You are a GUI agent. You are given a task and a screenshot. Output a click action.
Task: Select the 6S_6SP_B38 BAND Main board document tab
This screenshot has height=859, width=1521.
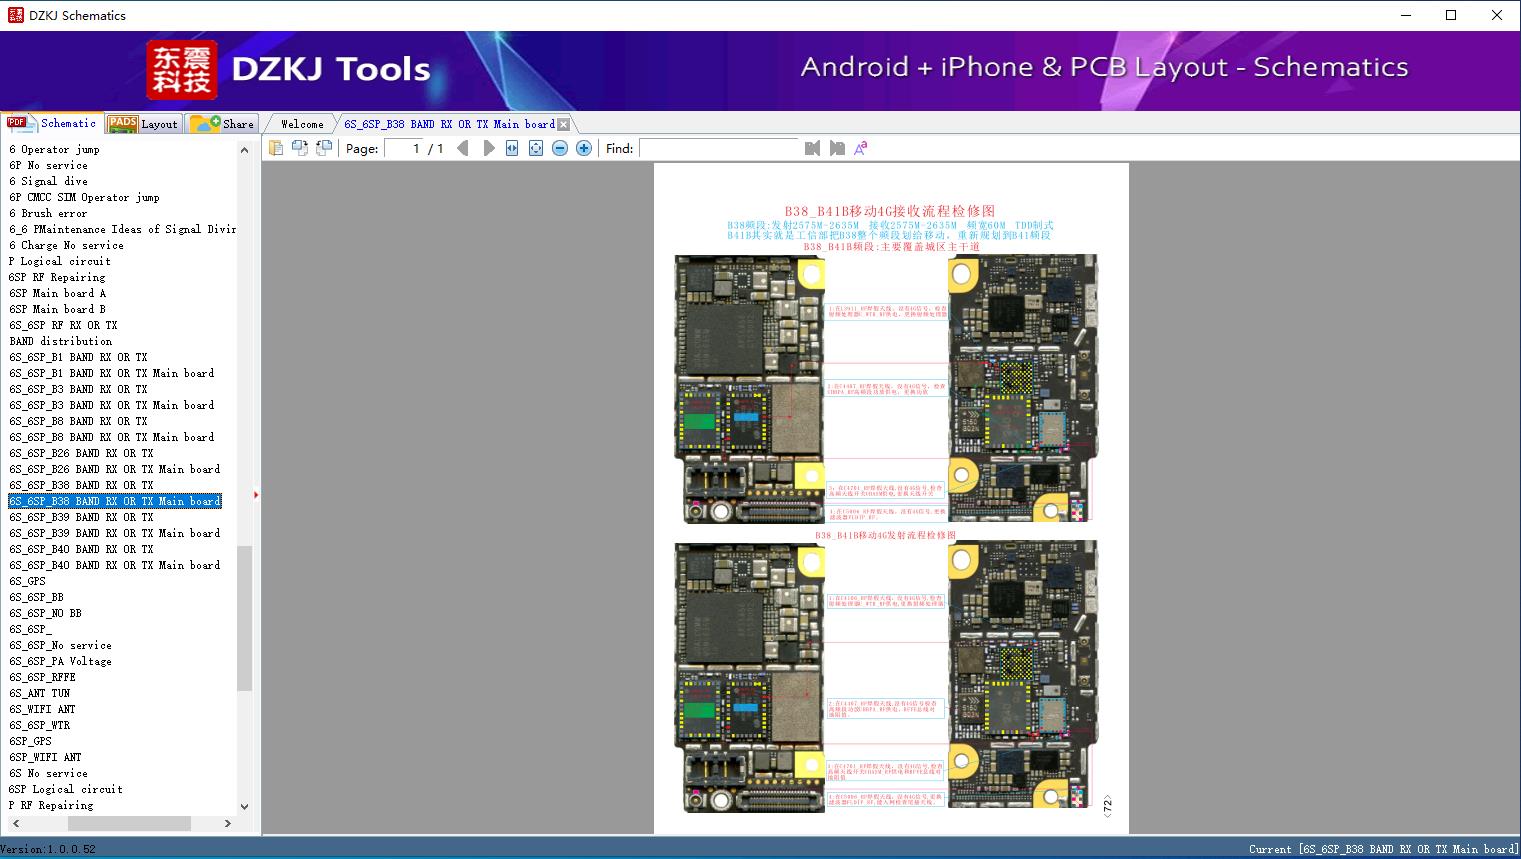(x=449, y=124)
